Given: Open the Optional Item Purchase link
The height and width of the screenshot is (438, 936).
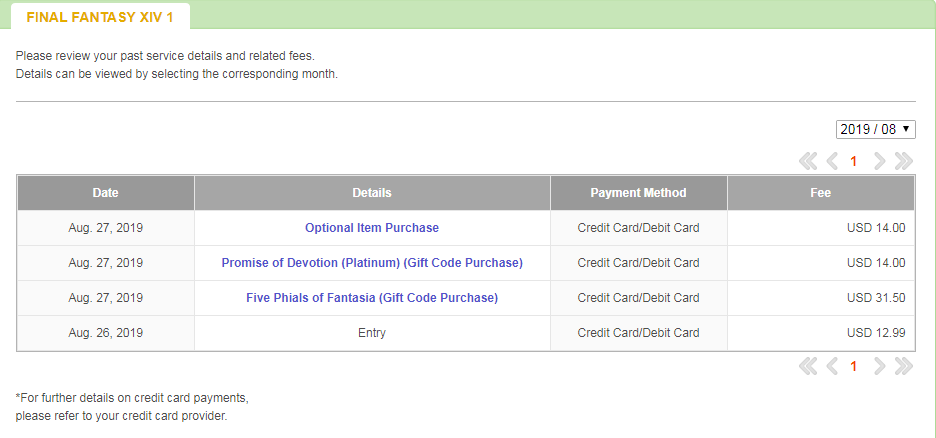Looking at the screenshot, I should coord(372,228).
